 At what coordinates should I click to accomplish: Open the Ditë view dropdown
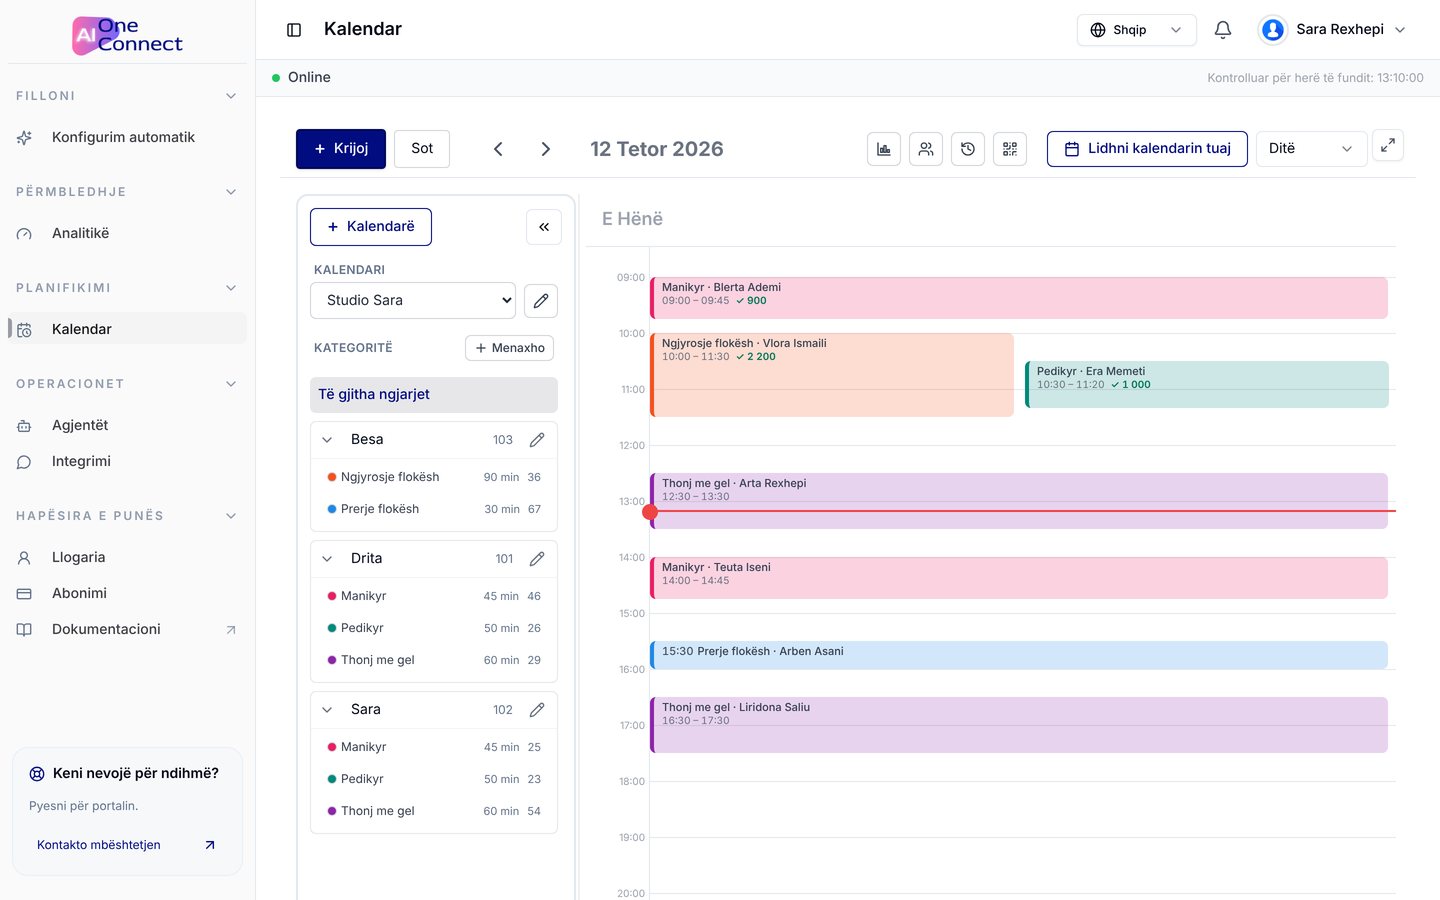click(1311, 149)
